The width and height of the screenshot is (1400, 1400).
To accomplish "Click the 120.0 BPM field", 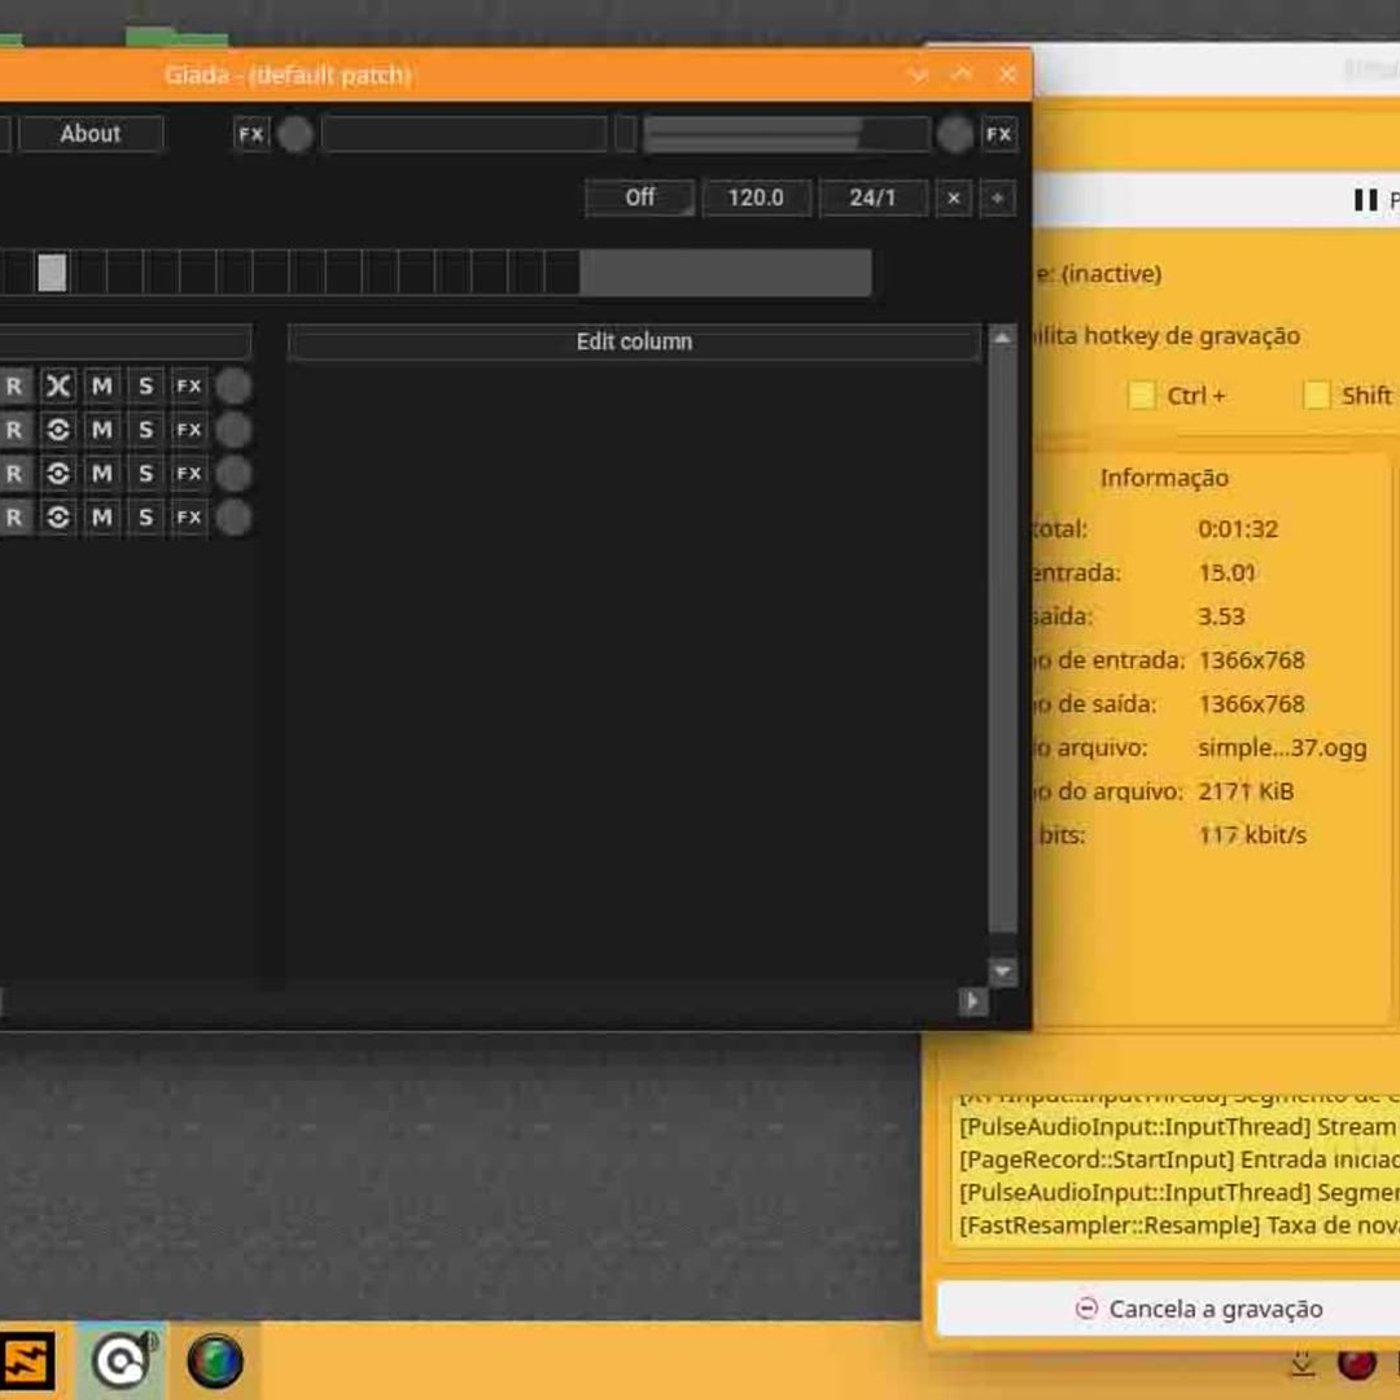I will (x=756, y=198).
